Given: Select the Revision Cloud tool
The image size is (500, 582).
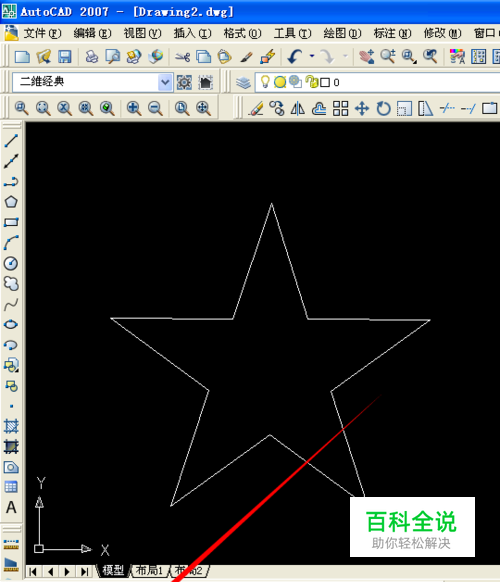Looking at the screenshot, I should 11,284.
